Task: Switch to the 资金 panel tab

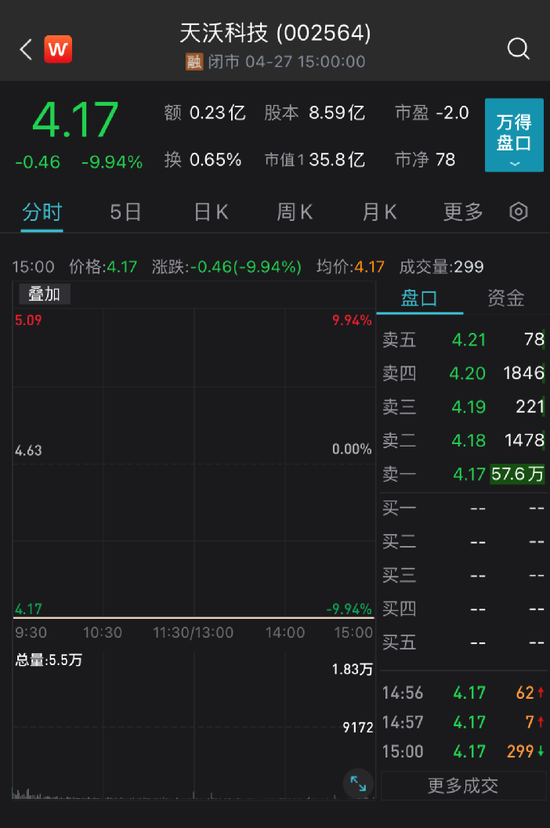Action: (506, 298)
